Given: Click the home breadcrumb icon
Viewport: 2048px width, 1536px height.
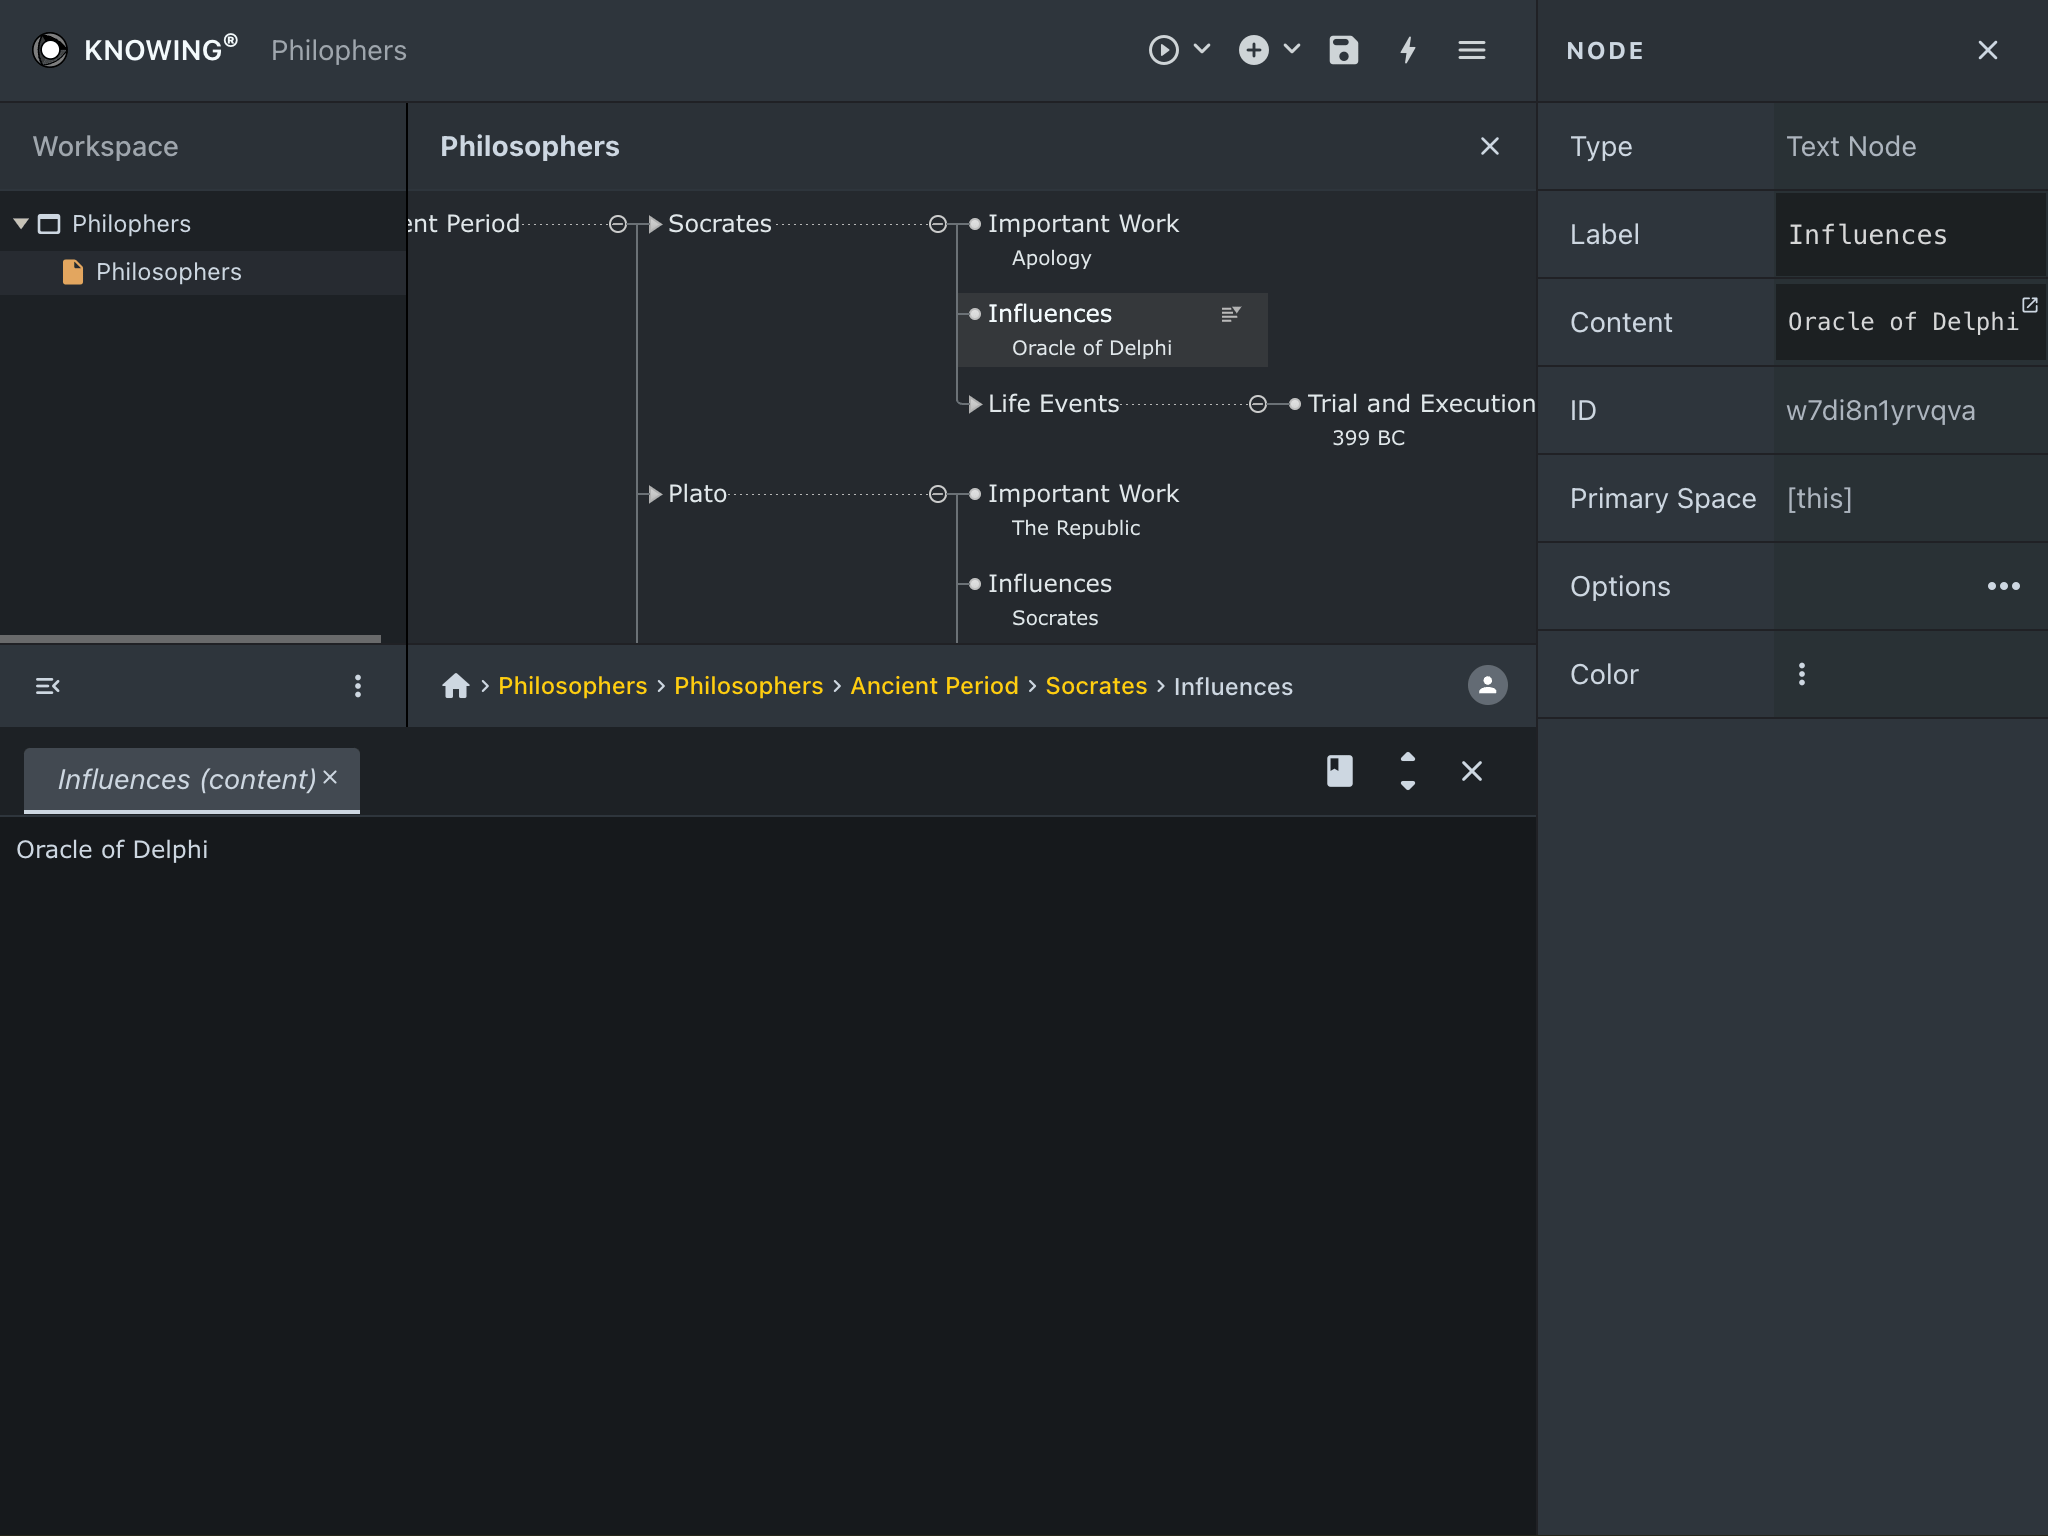Looking at the screenshot, I should [456, 686].
